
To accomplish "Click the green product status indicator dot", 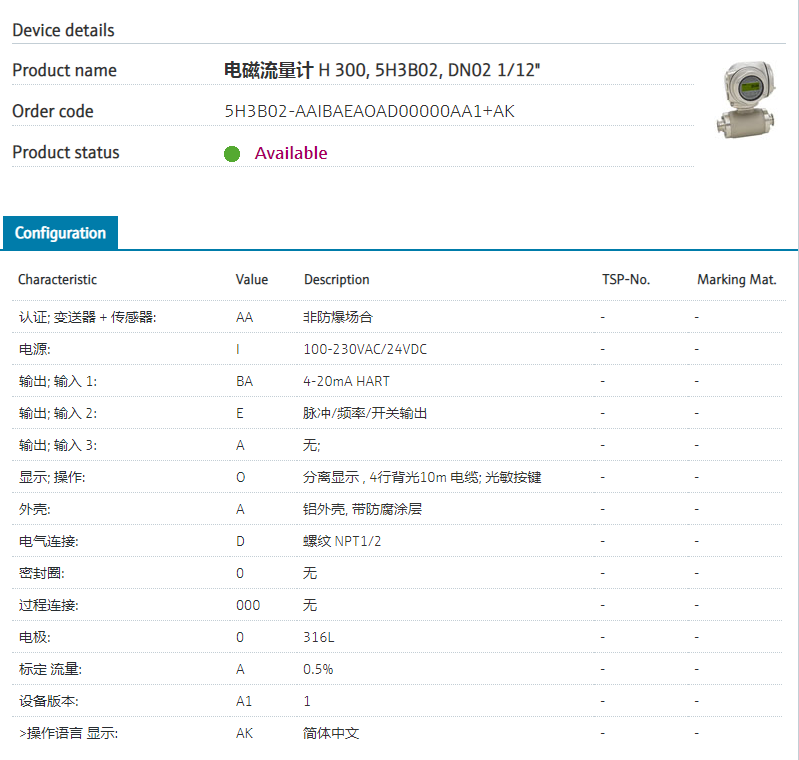I will pyautogui.click(x=232, y=154).
